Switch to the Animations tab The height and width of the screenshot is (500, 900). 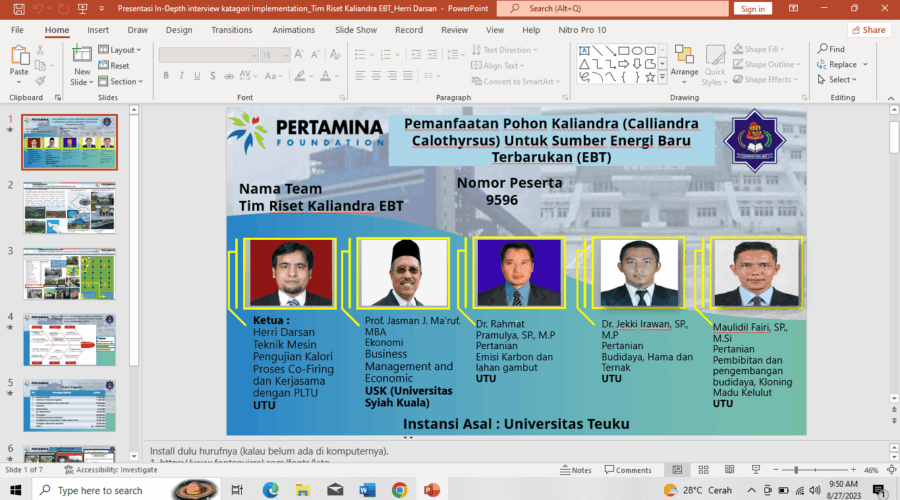point(293,30)
